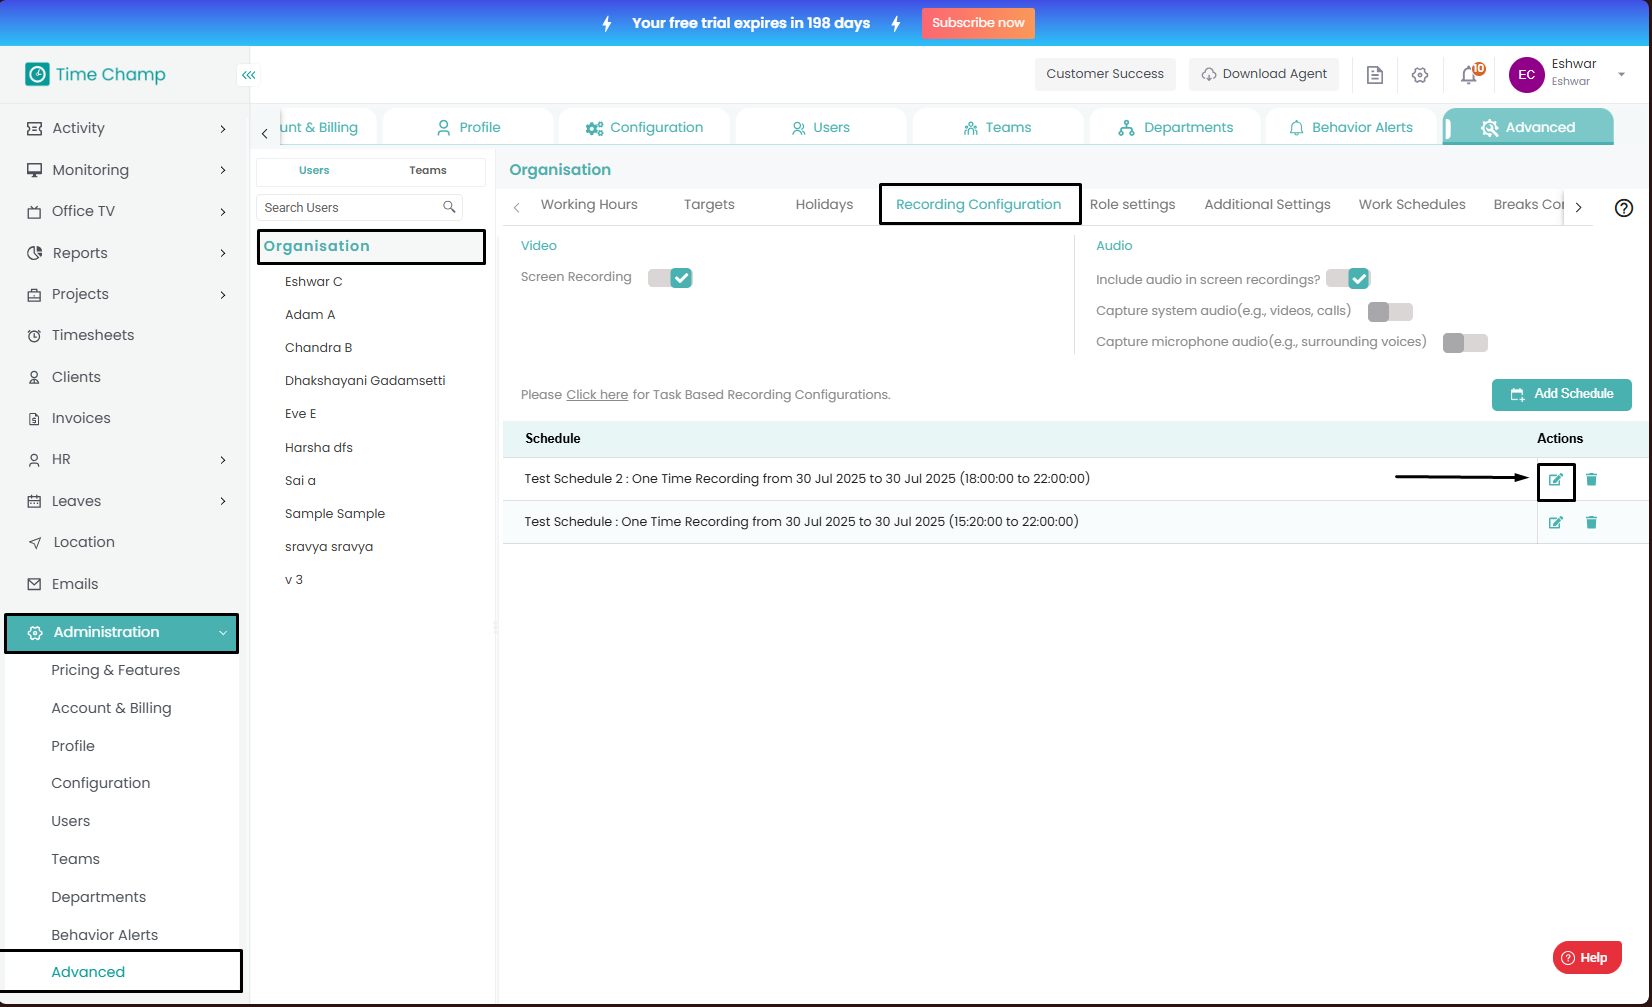Collapse the sidebar with double-chevron icon
1652x1007 pixels.
(248, 75)
